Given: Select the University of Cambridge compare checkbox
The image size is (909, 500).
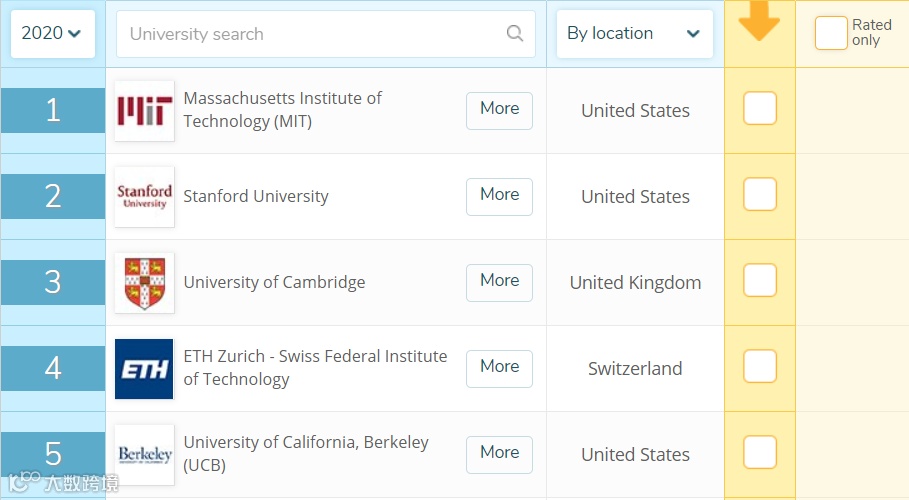Looking at the screenshot, I should tap(760, 280).
